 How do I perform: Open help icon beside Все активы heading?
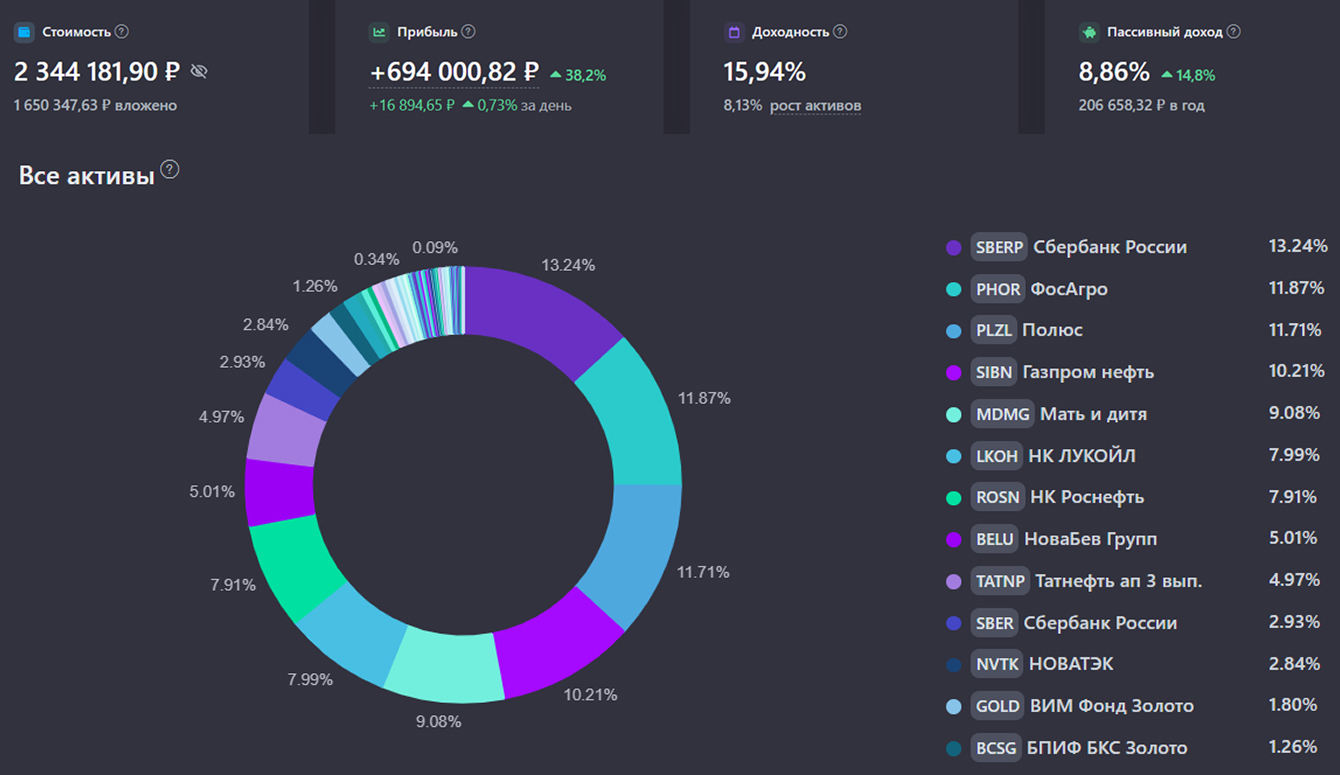169,170
